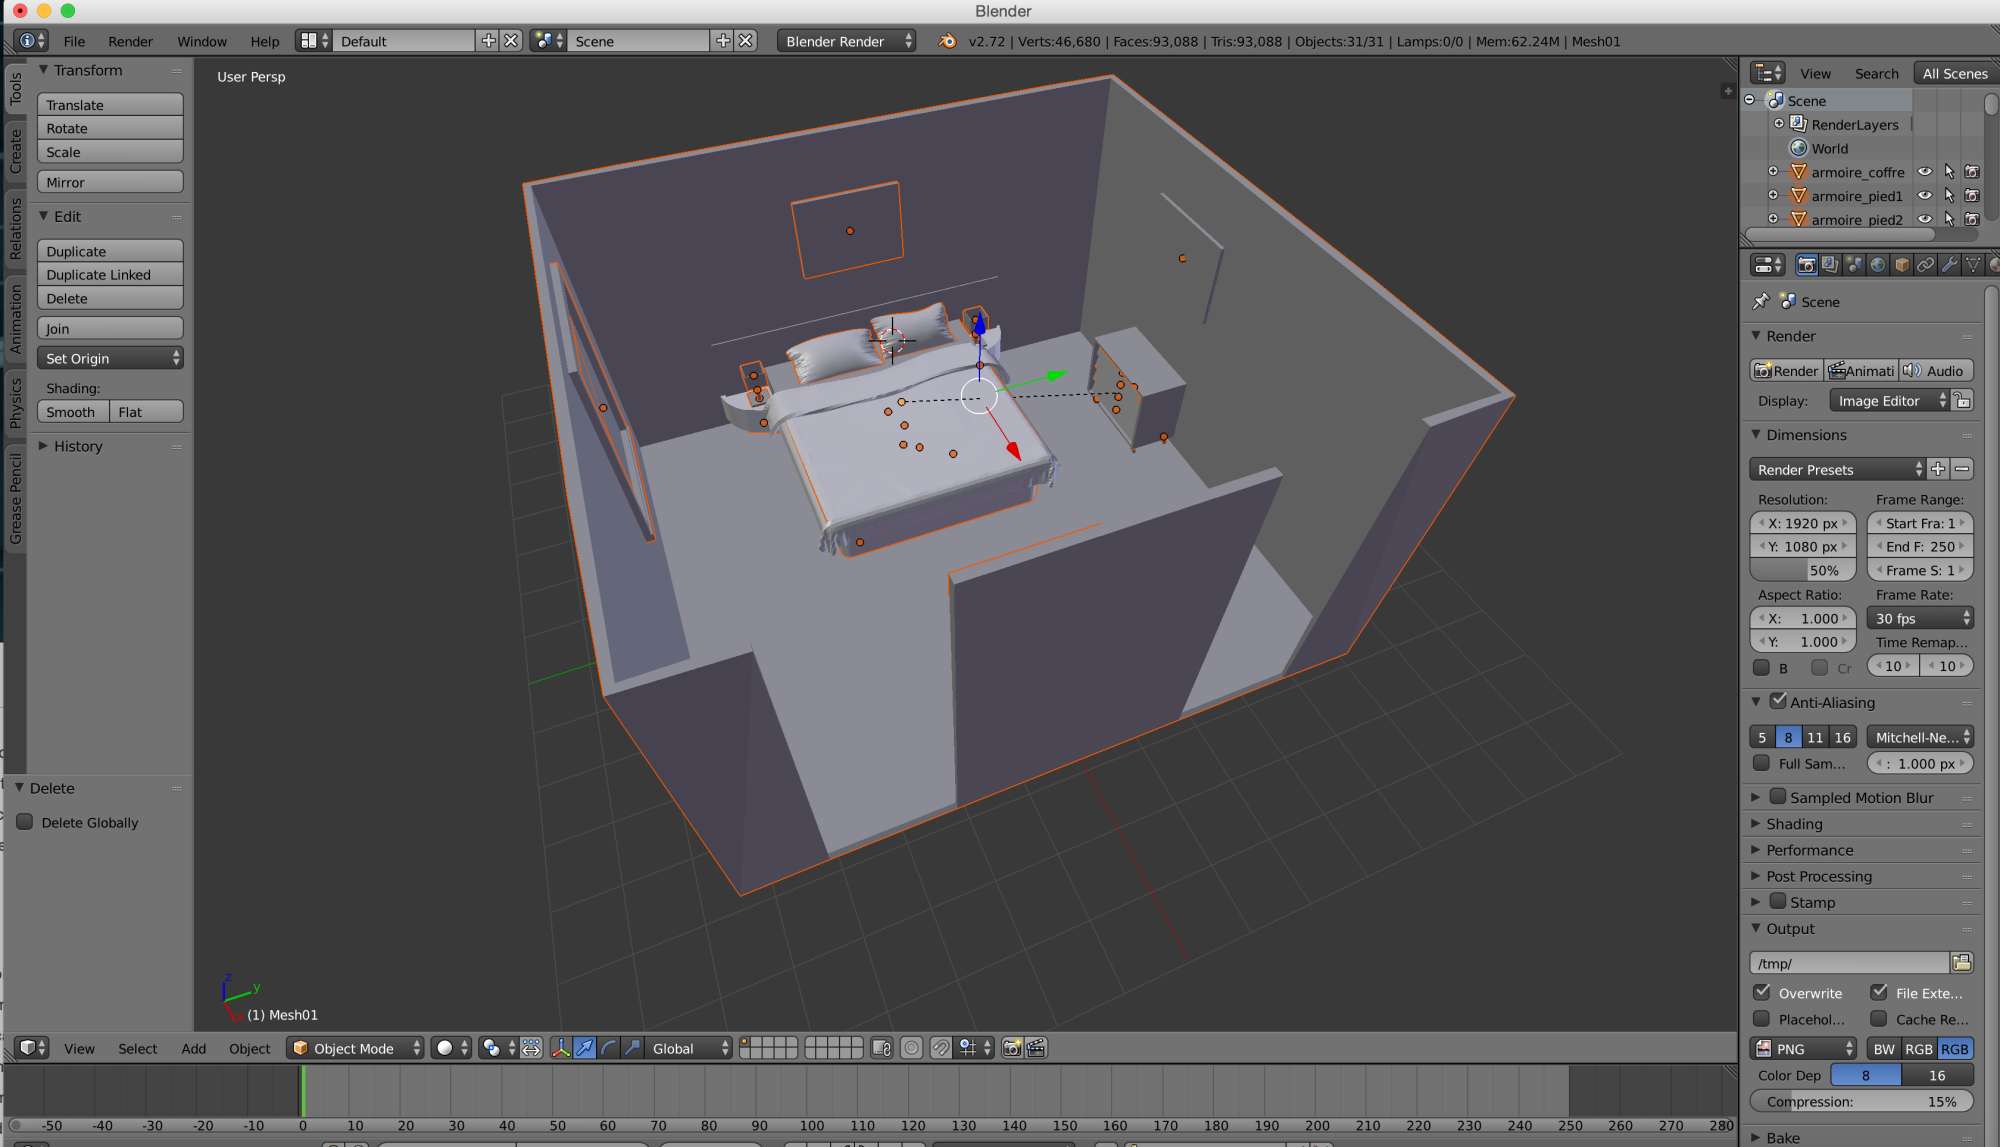Click the /tmp/ output path field
The width and height of the screenshot is (2000, 1147).
point(1849,963)
